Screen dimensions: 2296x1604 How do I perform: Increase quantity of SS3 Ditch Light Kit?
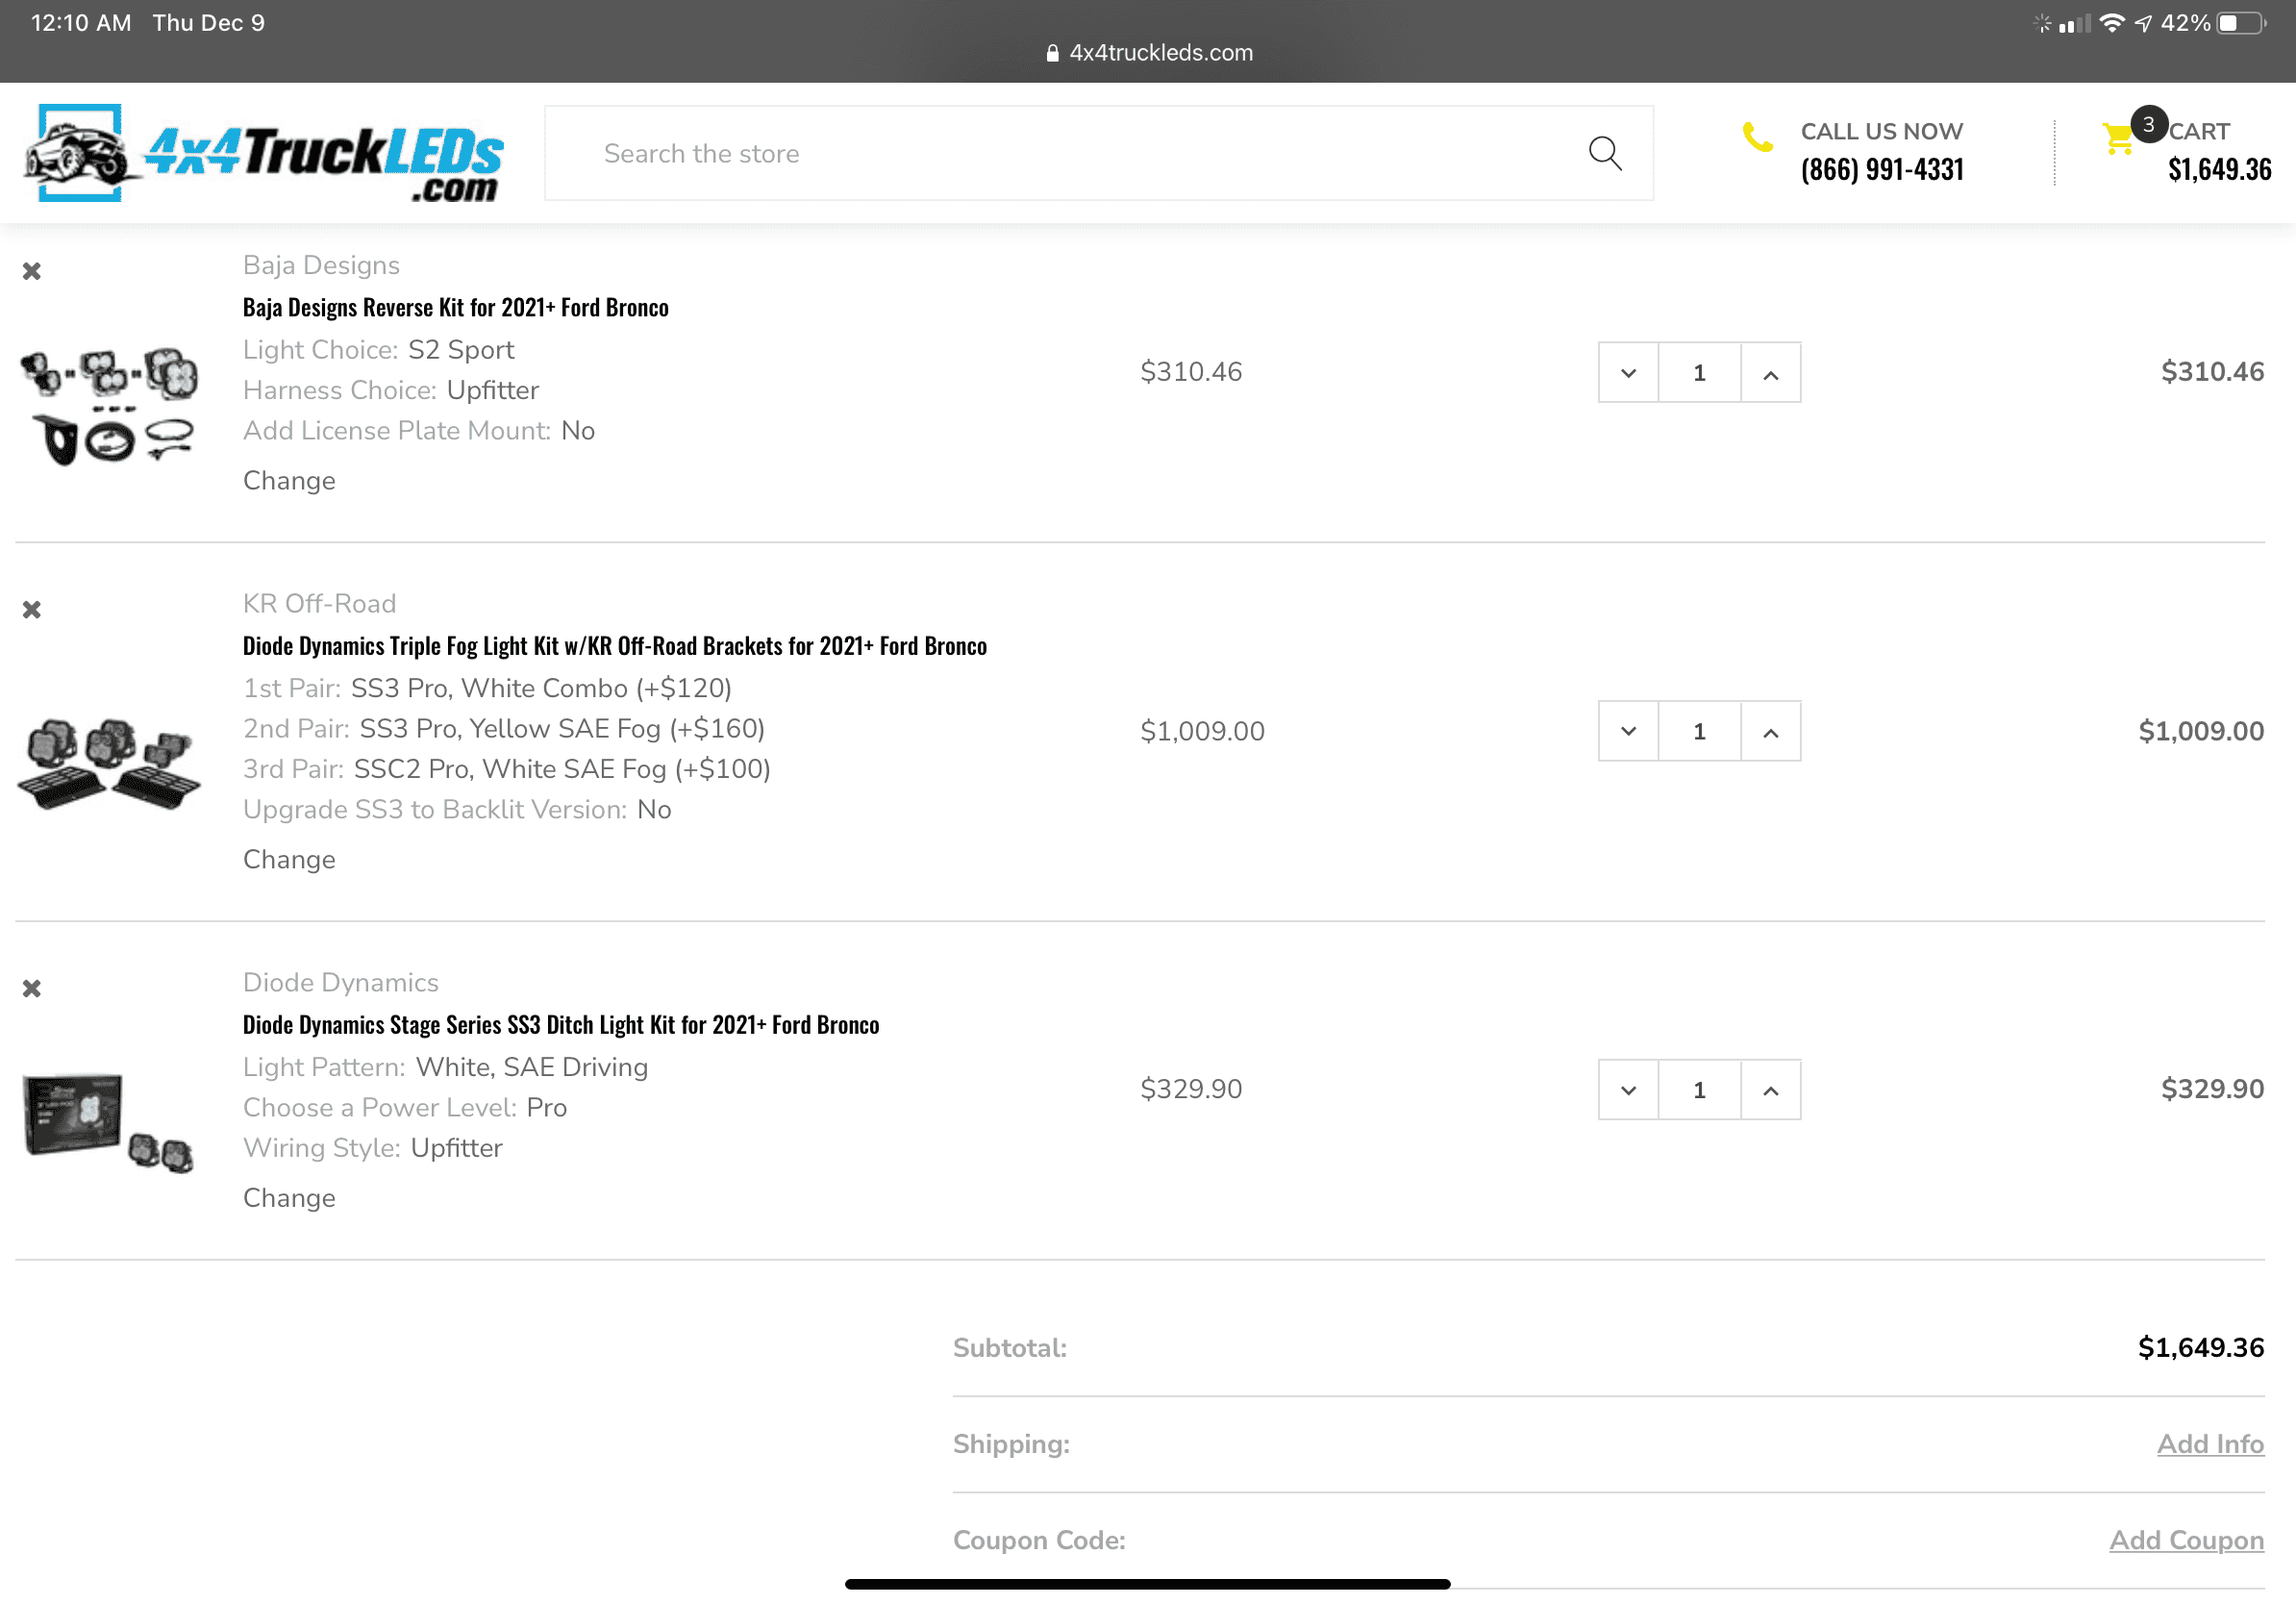1770,1089
